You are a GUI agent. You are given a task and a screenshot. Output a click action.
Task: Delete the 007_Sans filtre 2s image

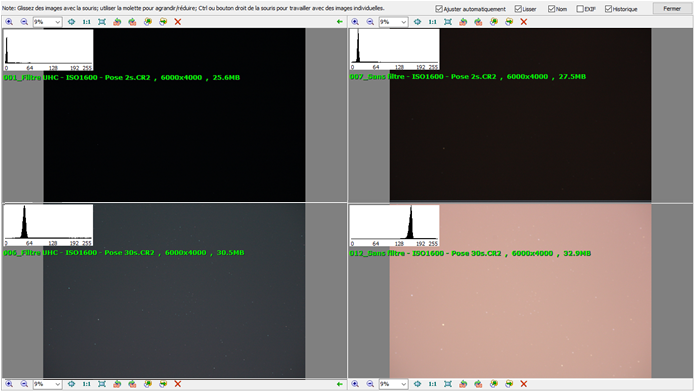[x=524, y=22]
